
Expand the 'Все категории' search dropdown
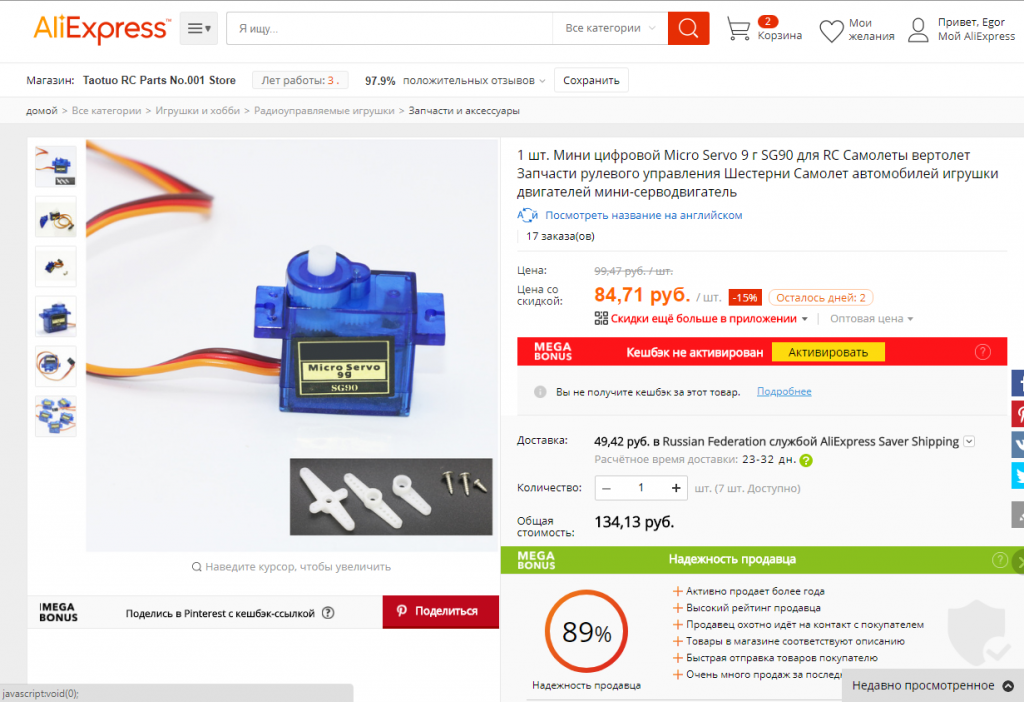(x=609, y=28)
